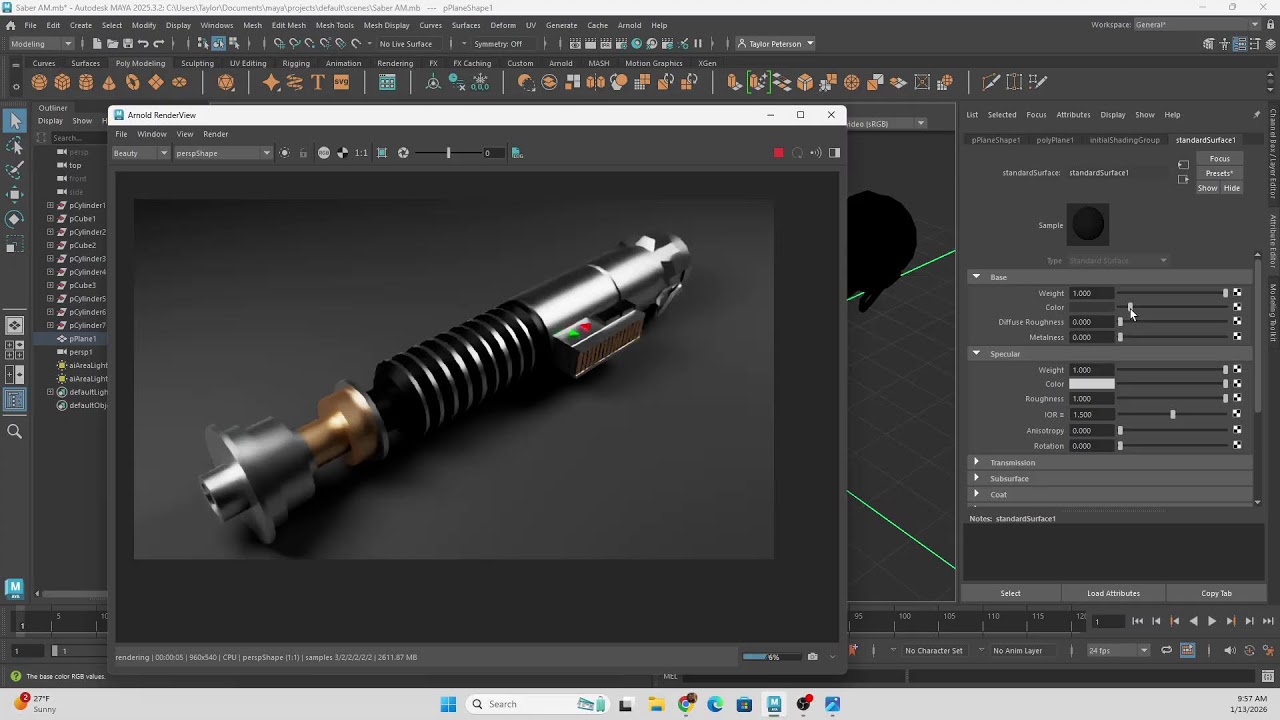Expand pCylinder1 in the Outliner
1280x720 pixels.
pyautogui.click(x=50, y=205)
